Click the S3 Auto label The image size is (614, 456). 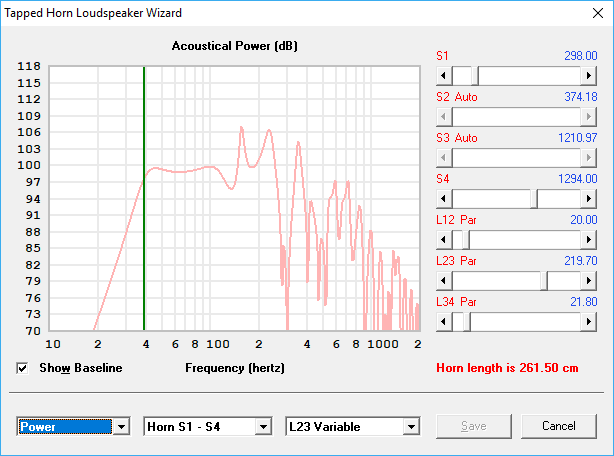pos(457,138)
